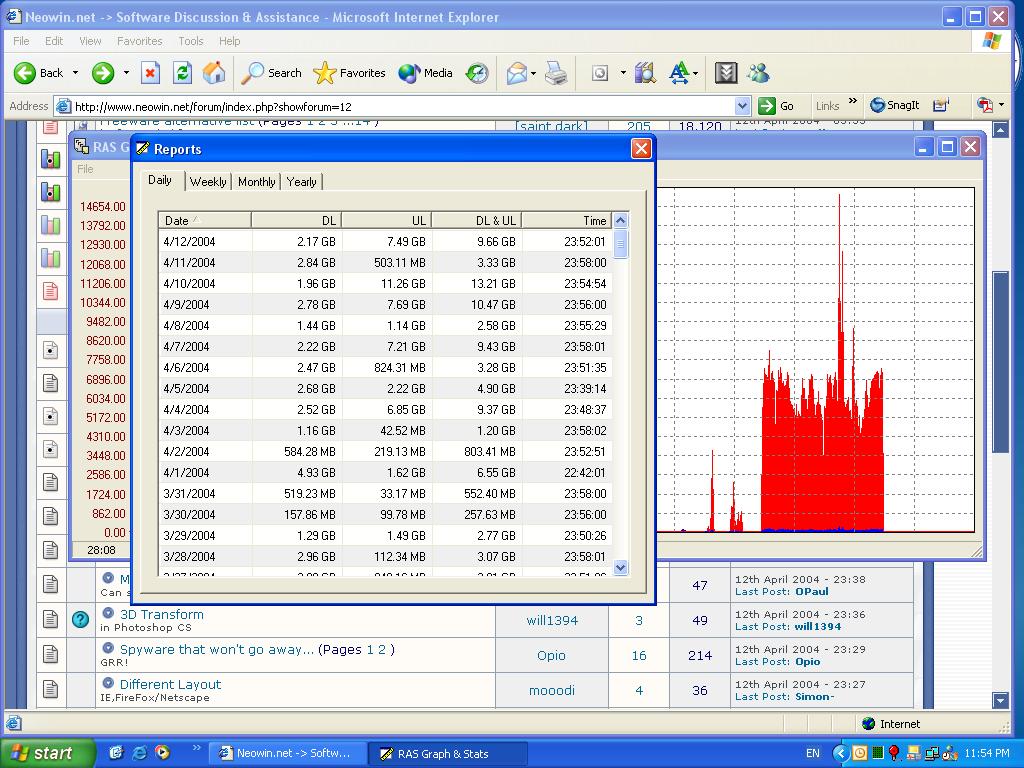Viewport: 1024px width, 768px height.
Task: Click the Stop button in toolbar
Action: tap(150, 73)
